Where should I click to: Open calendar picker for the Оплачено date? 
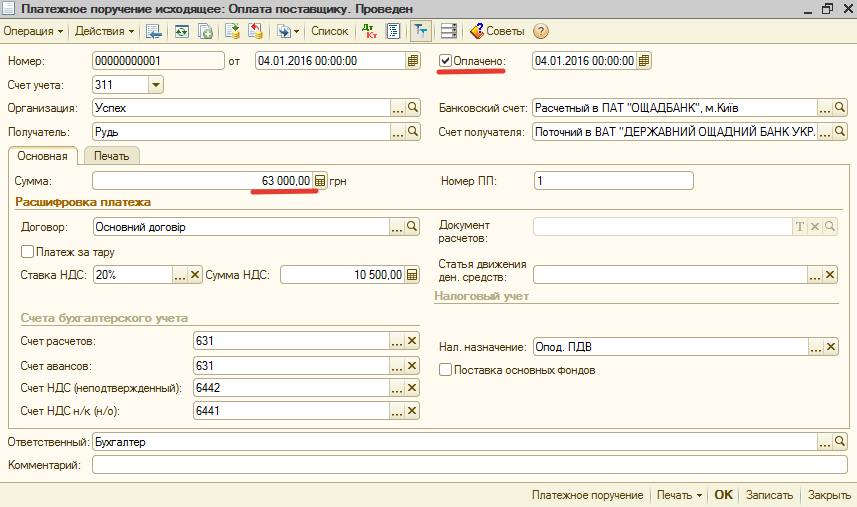tap(644, 61)
